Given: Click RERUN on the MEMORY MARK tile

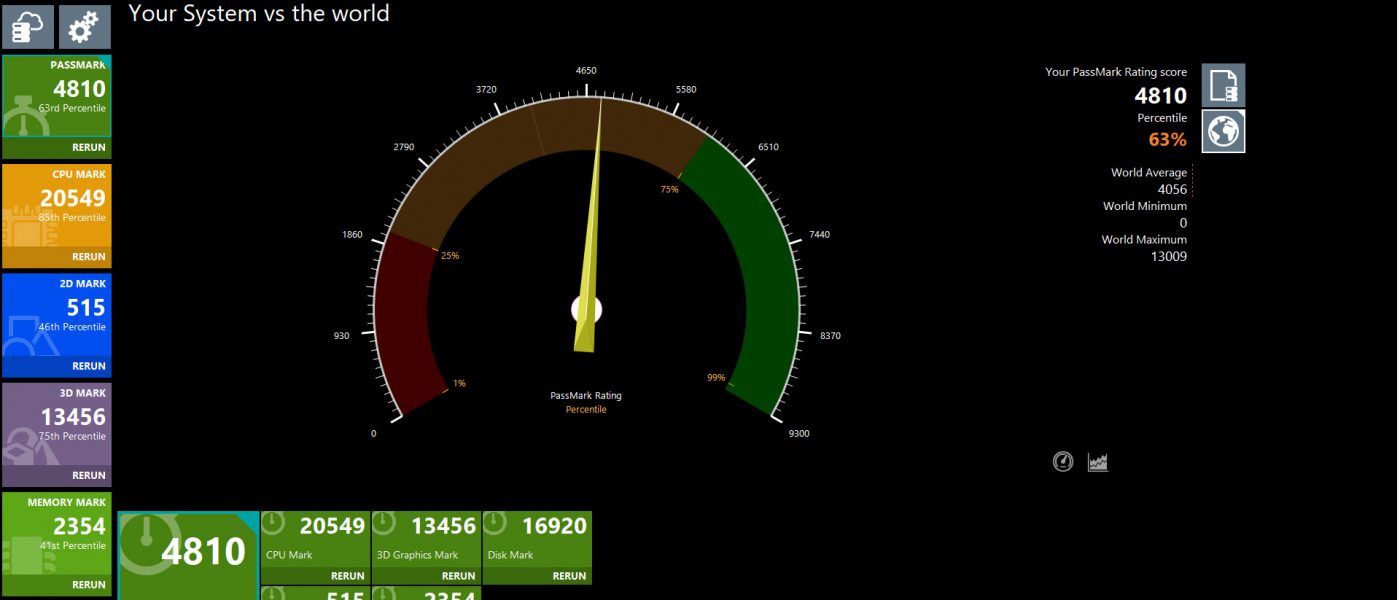Looking at the screenshot, I should click(x=88, y=584).
